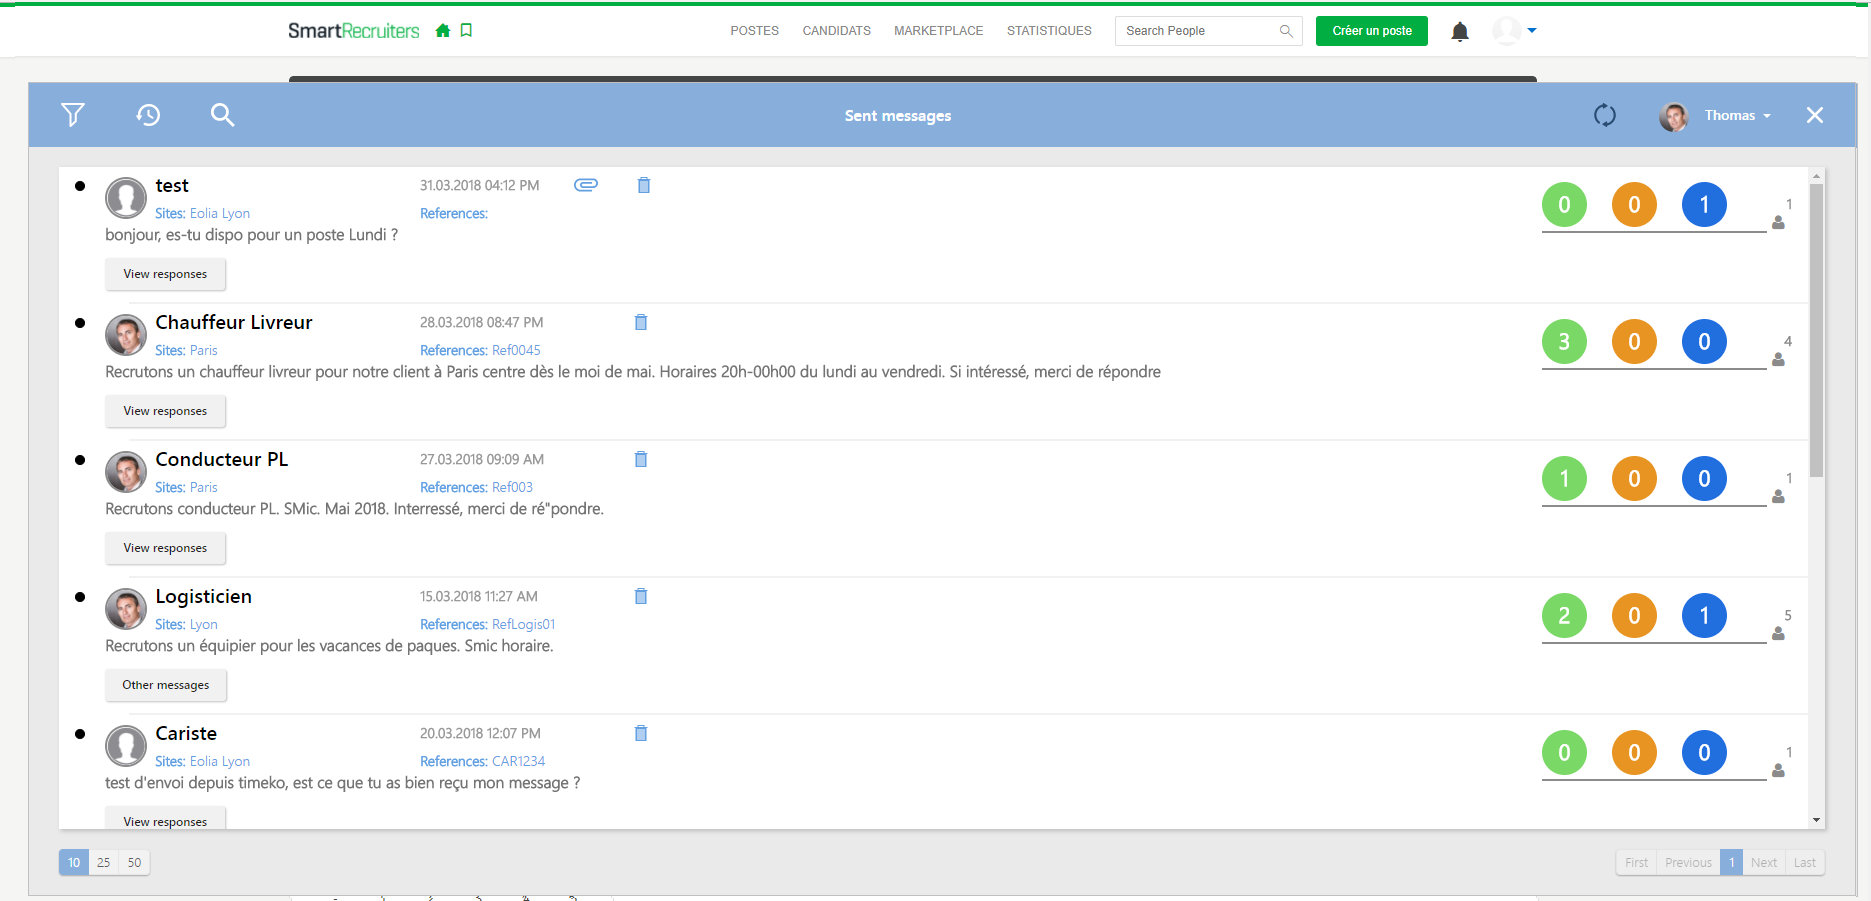Open the profile avatar dropdown arrow
This screenshot has width=1871, height=901.
[1532, 31]
